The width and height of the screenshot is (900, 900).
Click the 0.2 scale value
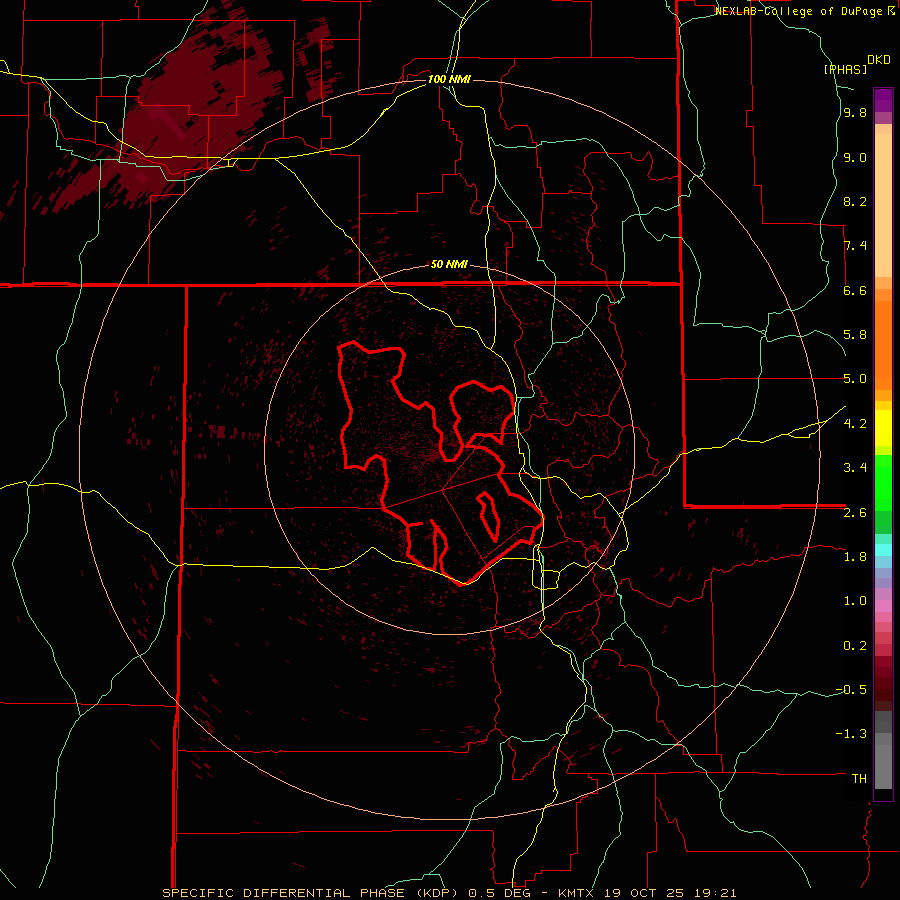coord(855,646)
